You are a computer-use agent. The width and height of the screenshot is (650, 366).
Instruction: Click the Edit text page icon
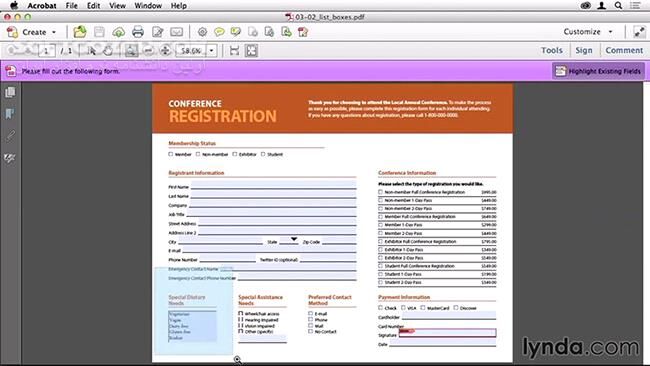pos(158,32)
